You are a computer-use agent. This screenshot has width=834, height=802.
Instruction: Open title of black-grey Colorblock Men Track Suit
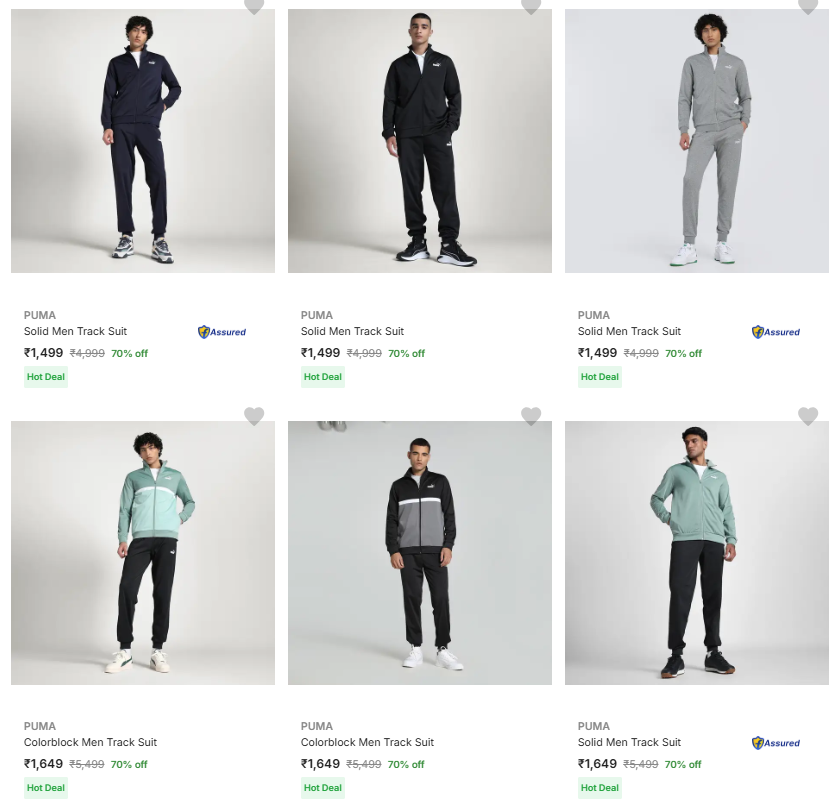(x=367, y=742)
